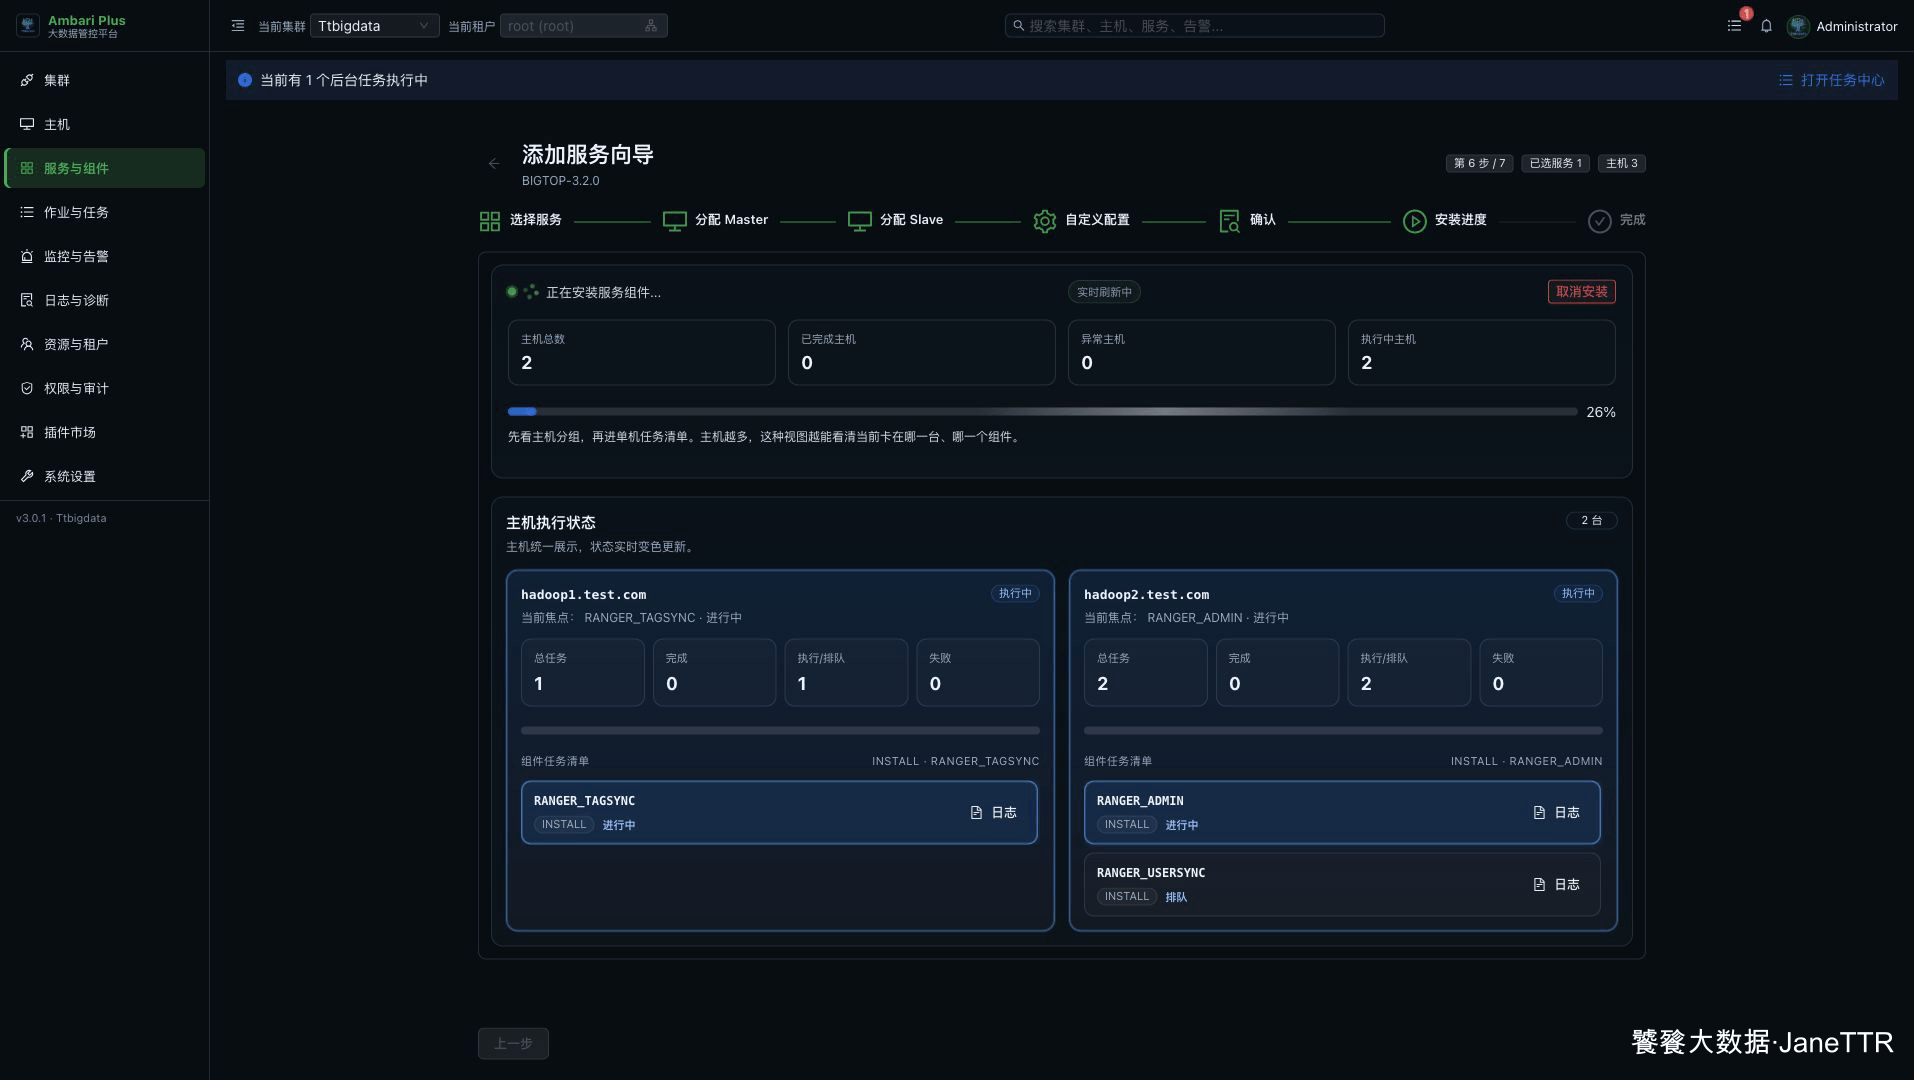Screen dimensions: 1914x1080
Task: Open the Administrator user menu
Action: coord(1842,26)
